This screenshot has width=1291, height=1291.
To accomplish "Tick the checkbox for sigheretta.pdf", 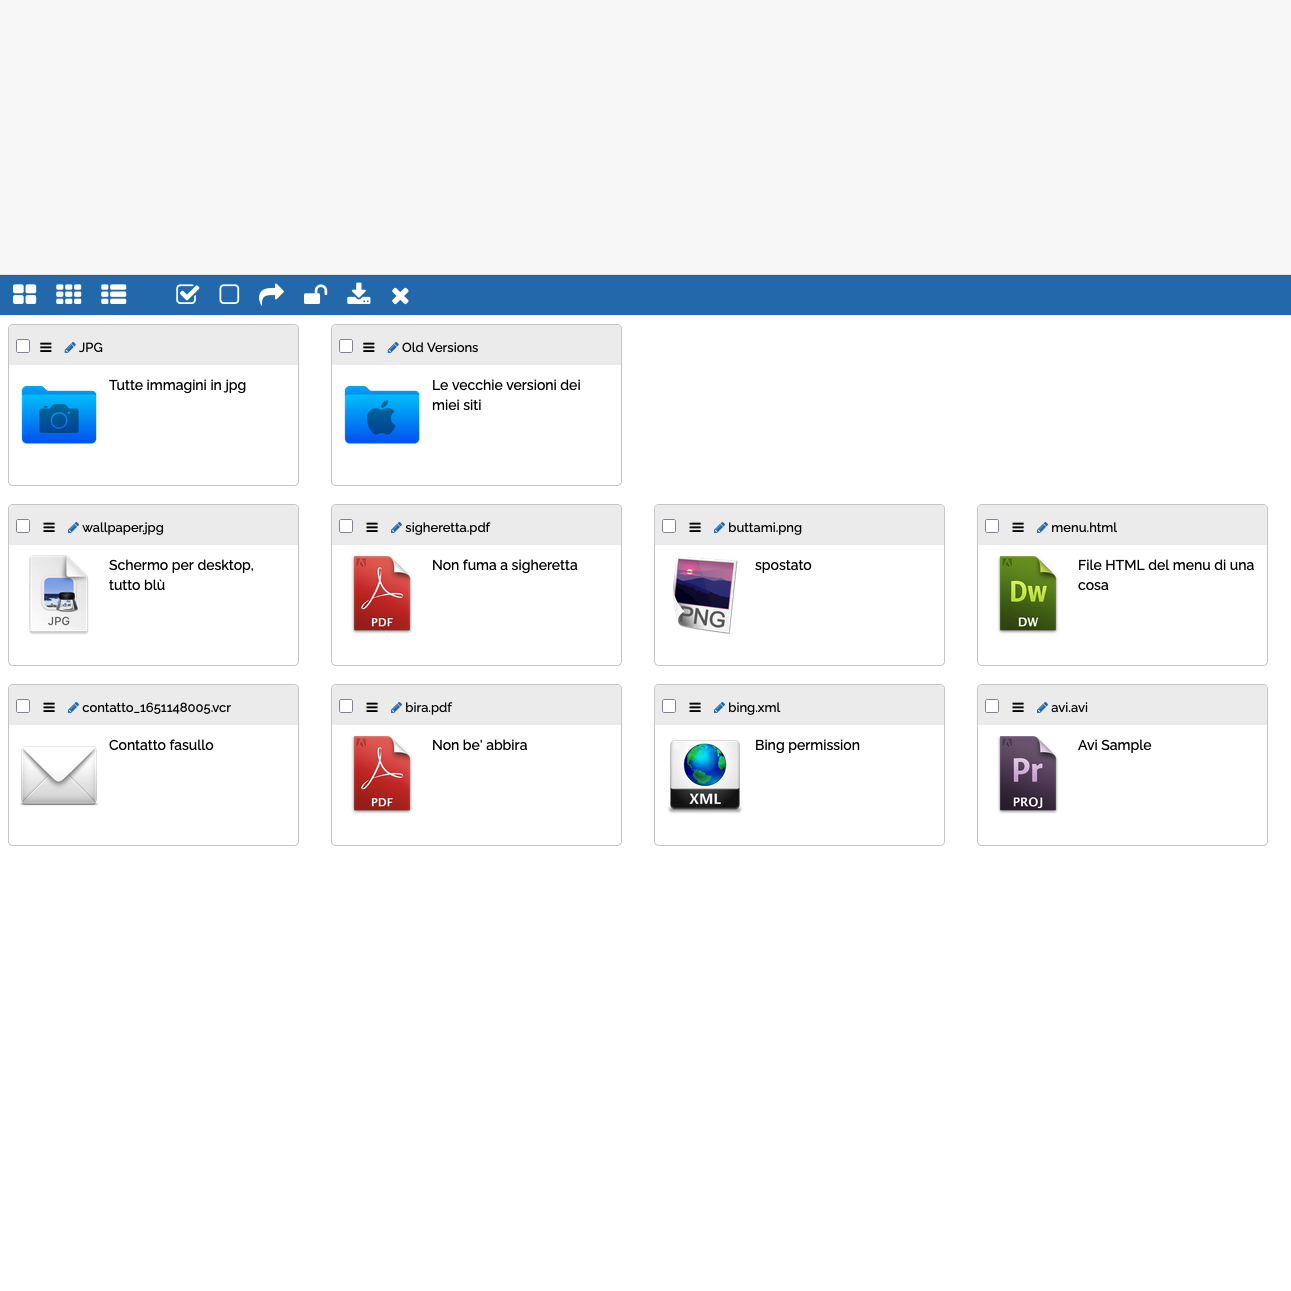I will coord(346,526).
